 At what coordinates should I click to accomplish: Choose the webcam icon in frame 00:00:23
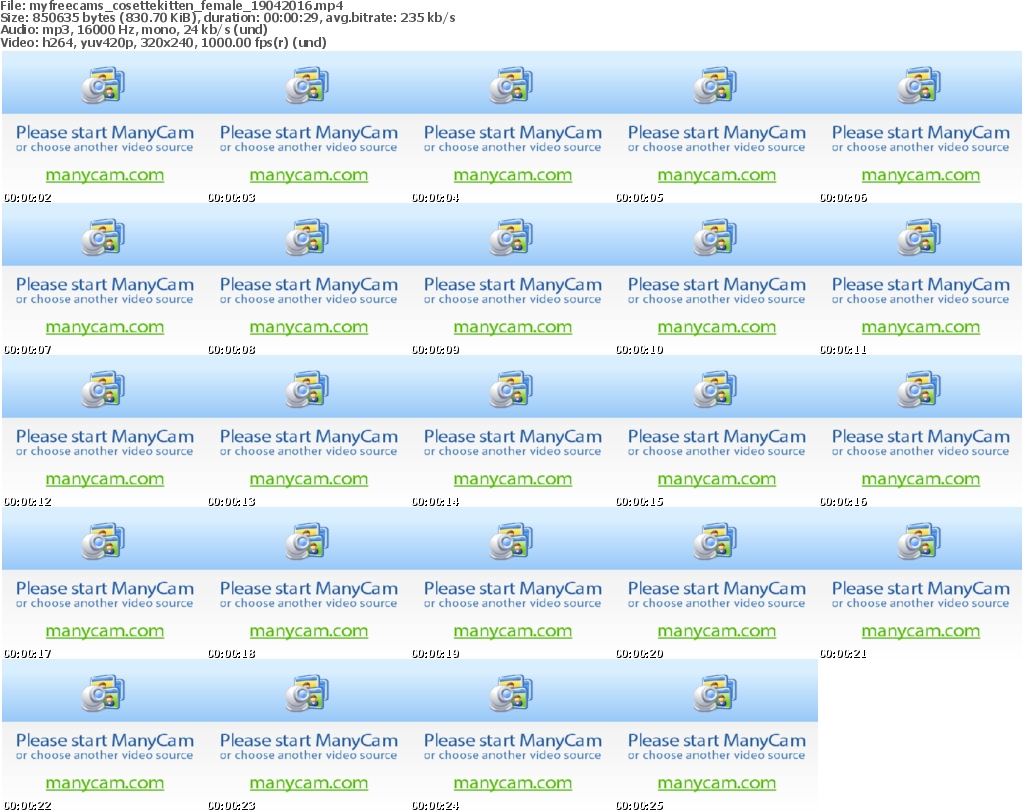[x=307, y=693]
